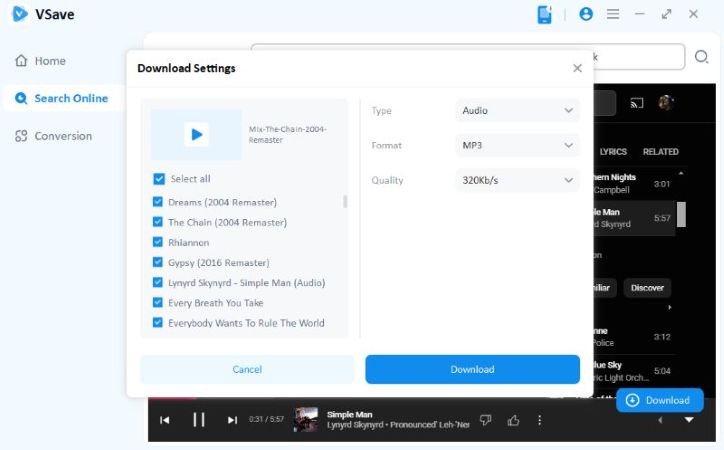This screenshot has width=724, height=450.
Task: Click the Cancel button
Action: point(247,369)
